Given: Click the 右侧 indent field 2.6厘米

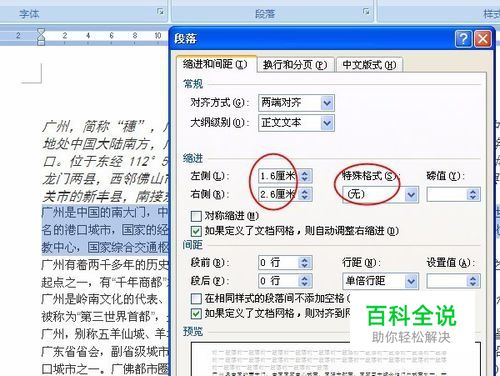Looking at the screenshot, I should 278,194.
